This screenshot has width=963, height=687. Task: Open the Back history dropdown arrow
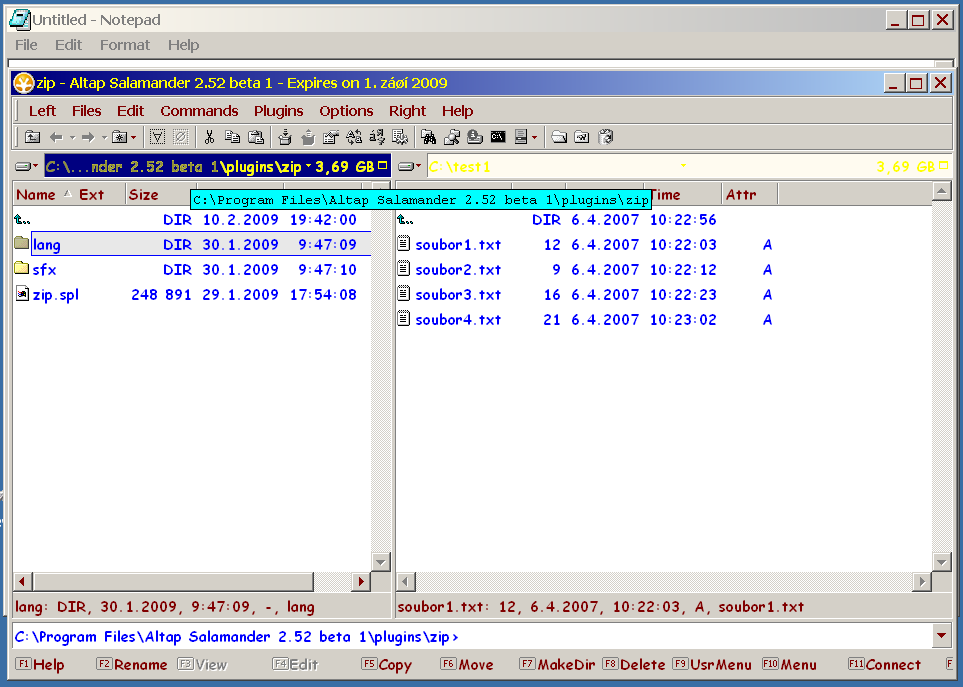(72, 138)
